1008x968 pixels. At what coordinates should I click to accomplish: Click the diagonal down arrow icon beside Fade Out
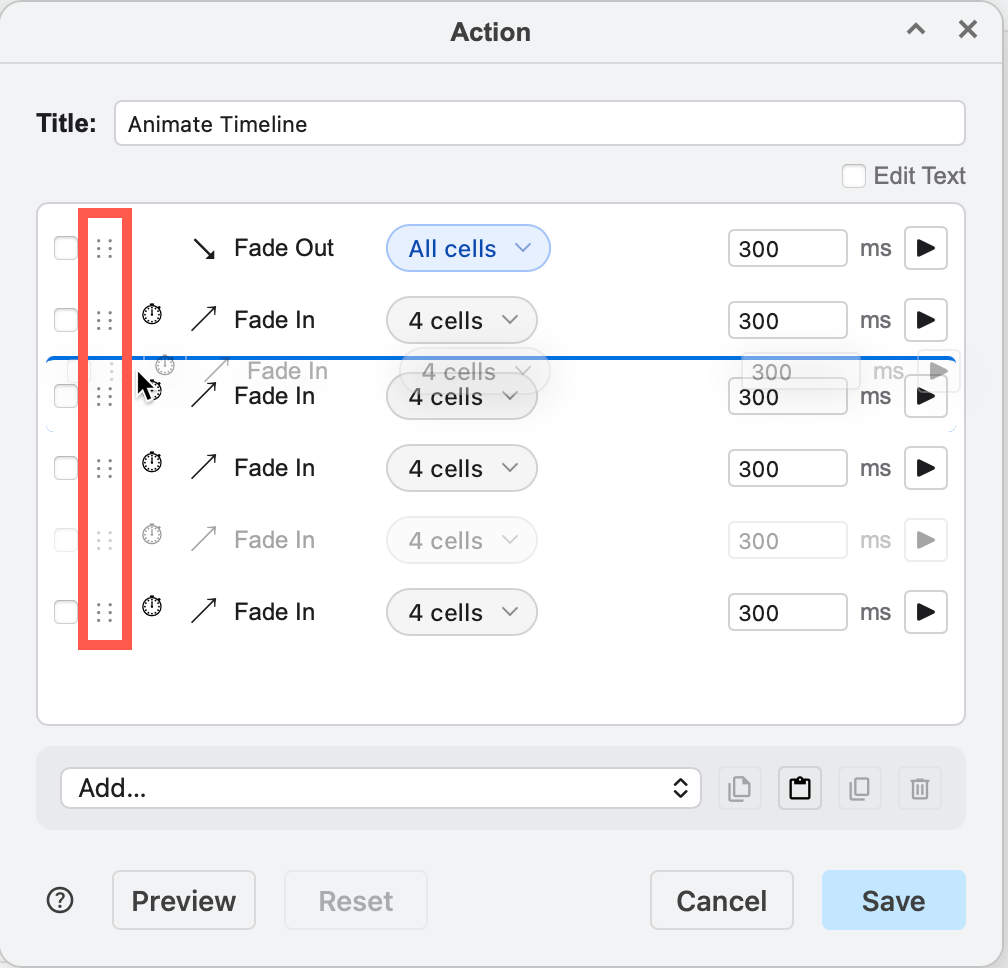tap(204, 248)
